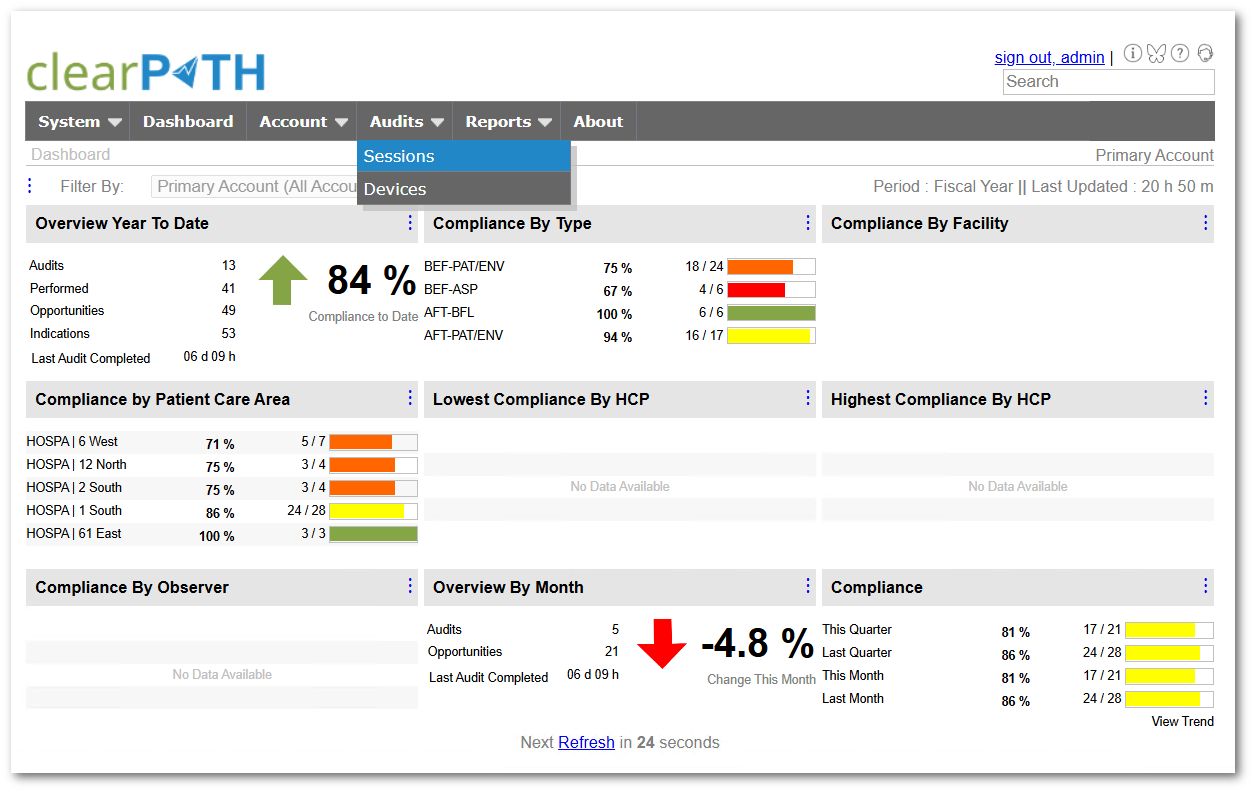
Task: Click the AFT-BFL green compliance bar
Action: click(x=771, y=313)
